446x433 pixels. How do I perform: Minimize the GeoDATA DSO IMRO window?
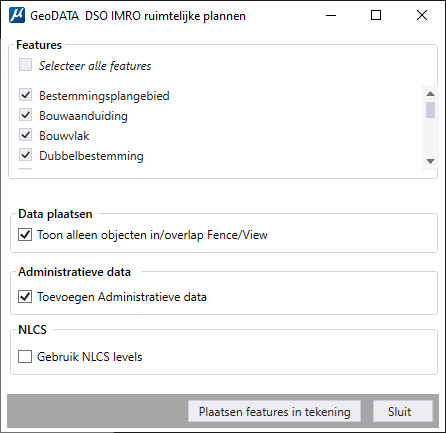pos(331,15)
